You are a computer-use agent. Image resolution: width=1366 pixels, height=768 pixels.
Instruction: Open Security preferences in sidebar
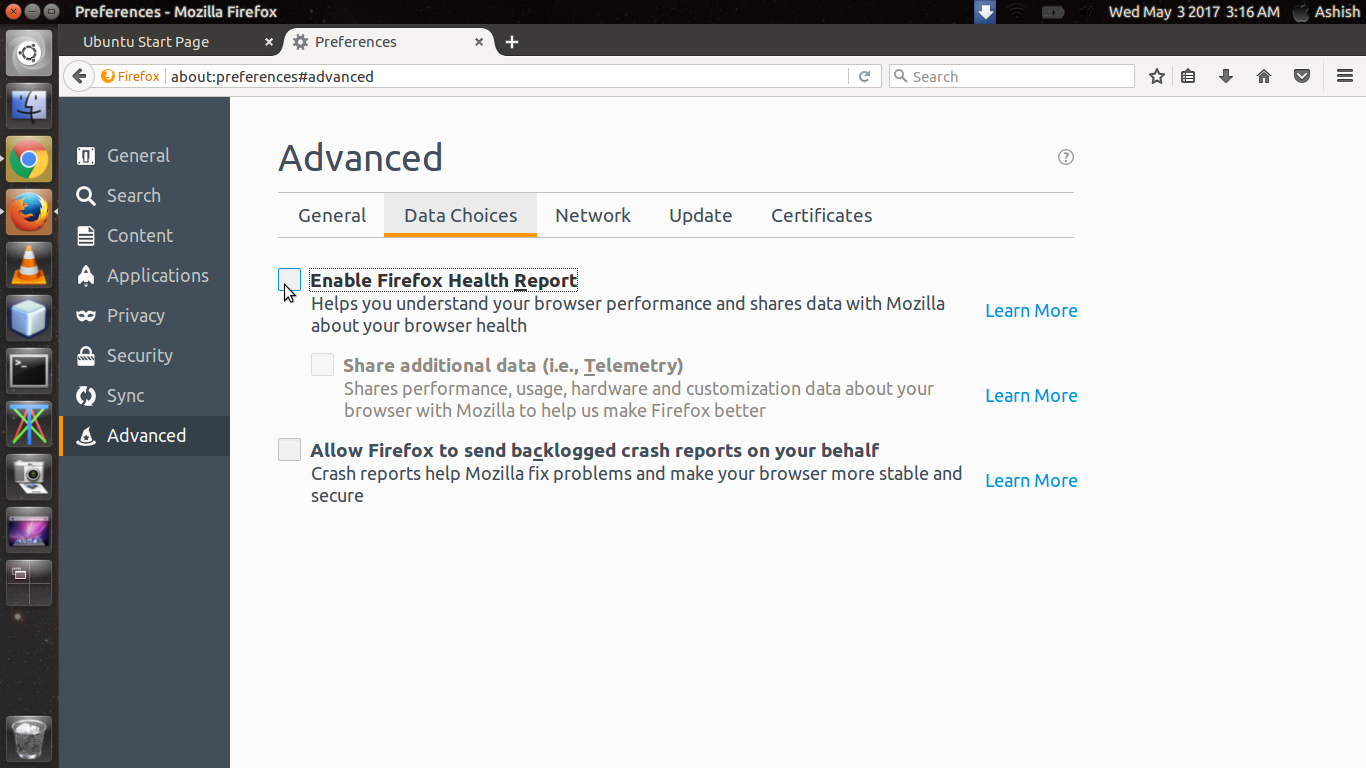pyautogui.click(x=144, y=356)
